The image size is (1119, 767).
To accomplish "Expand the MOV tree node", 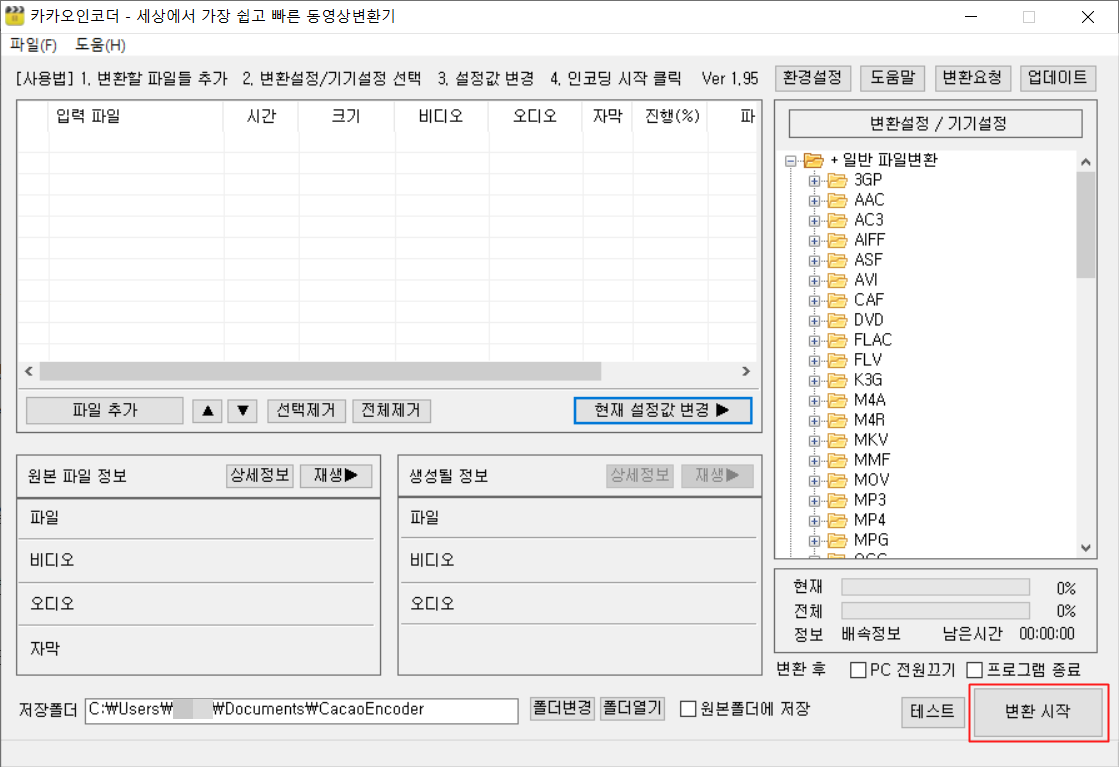I will tap(814, 480).
